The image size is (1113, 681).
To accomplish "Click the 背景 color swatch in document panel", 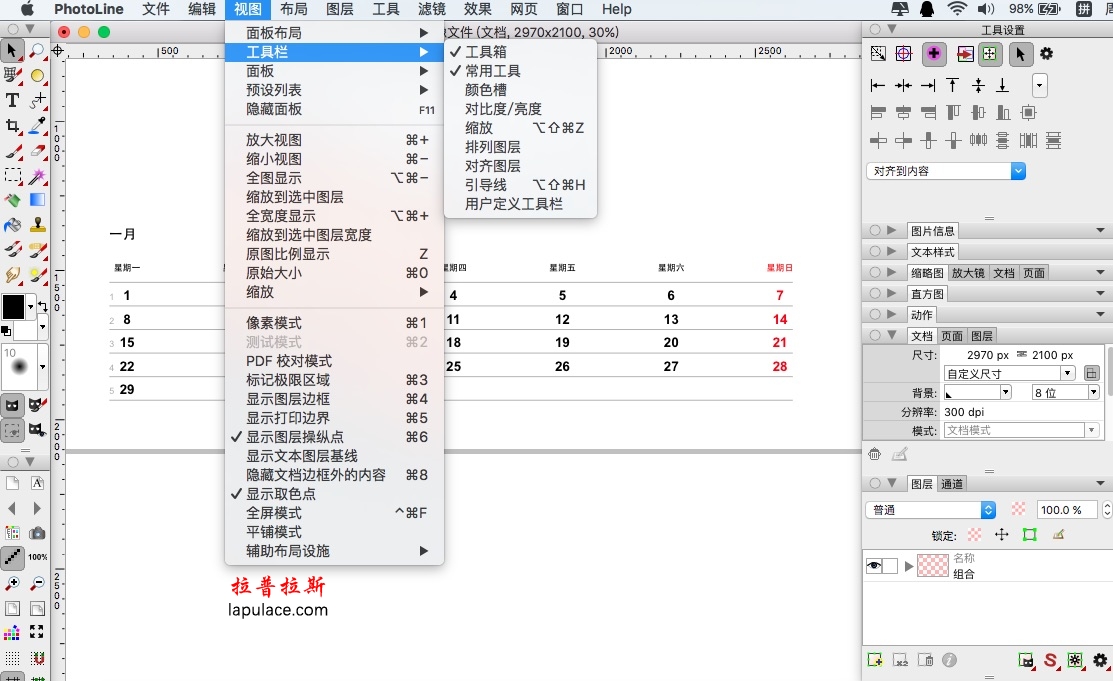I will [x=972, y=393].
